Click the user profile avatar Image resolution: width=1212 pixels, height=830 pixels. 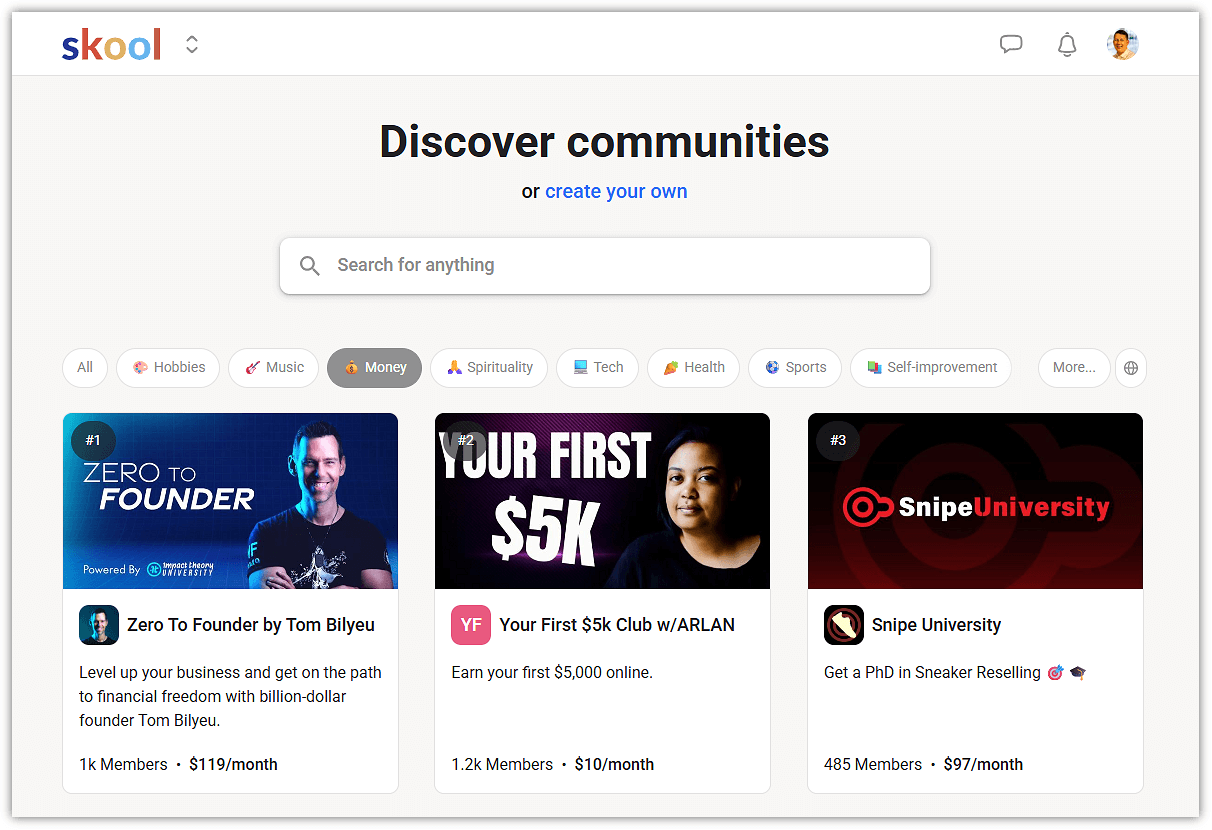point(1122,44)
